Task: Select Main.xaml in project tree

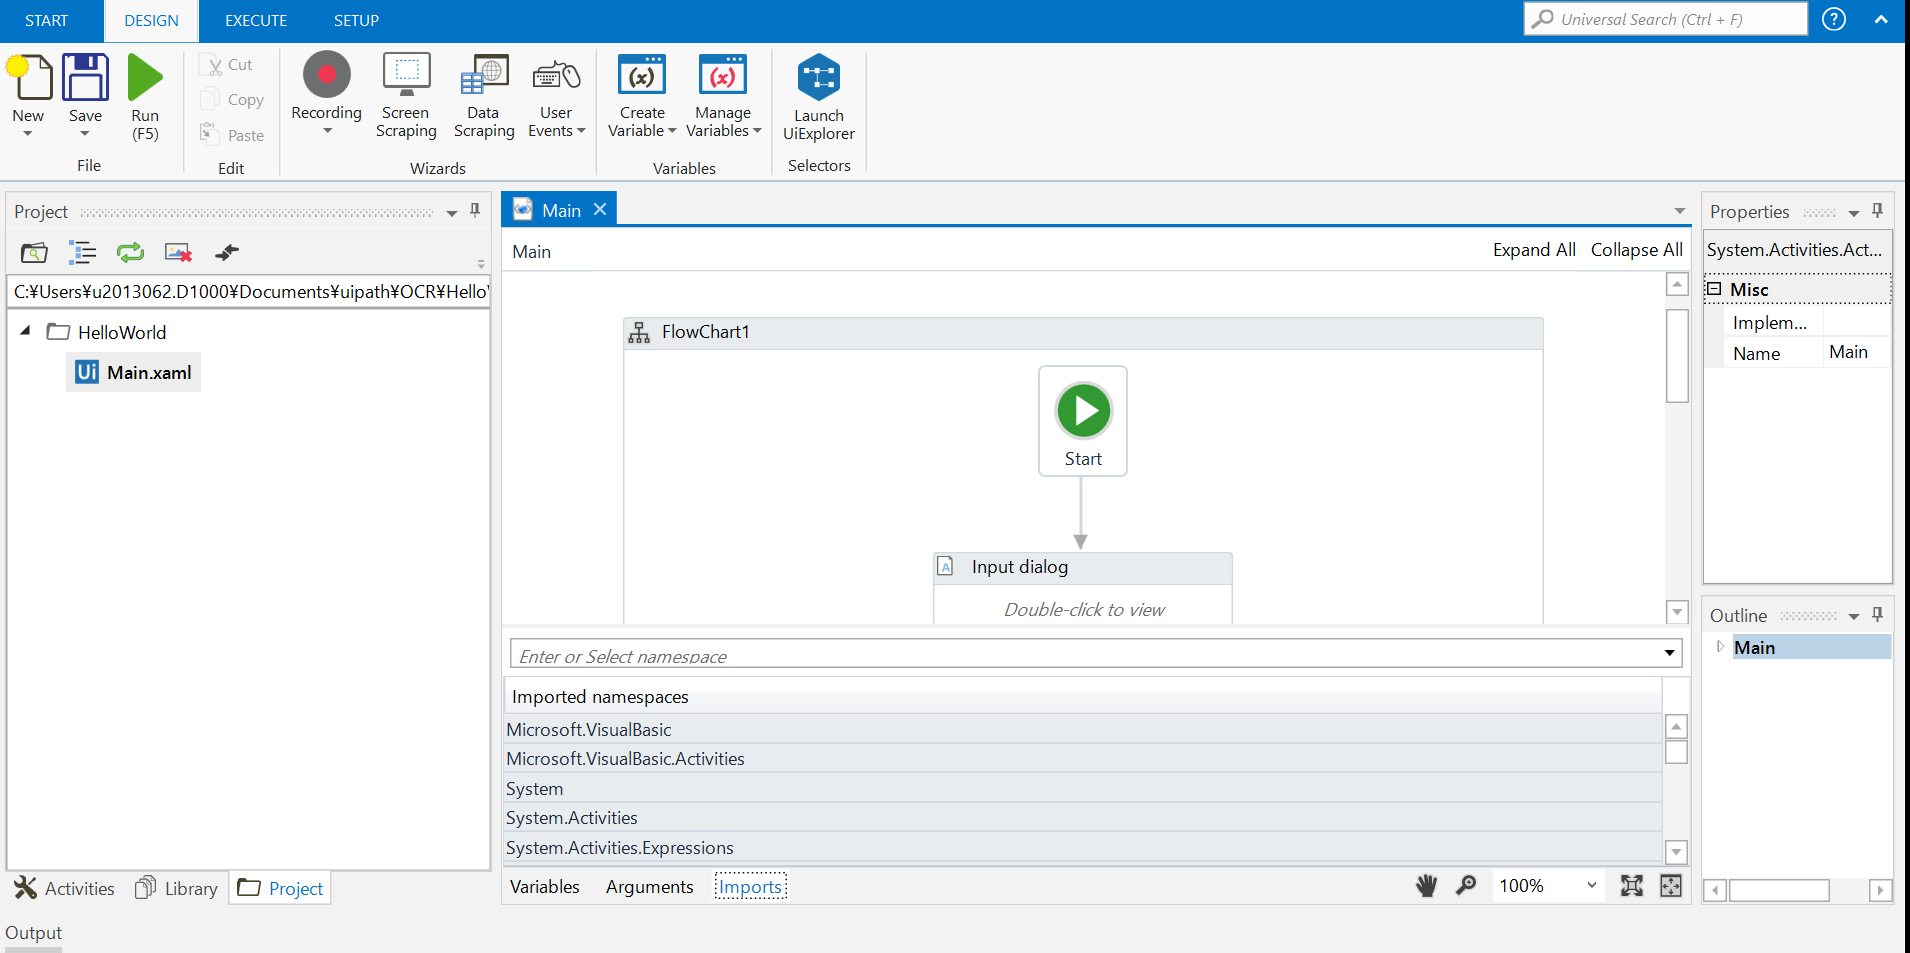Action: pyautogui.click(x=134, y=372)
